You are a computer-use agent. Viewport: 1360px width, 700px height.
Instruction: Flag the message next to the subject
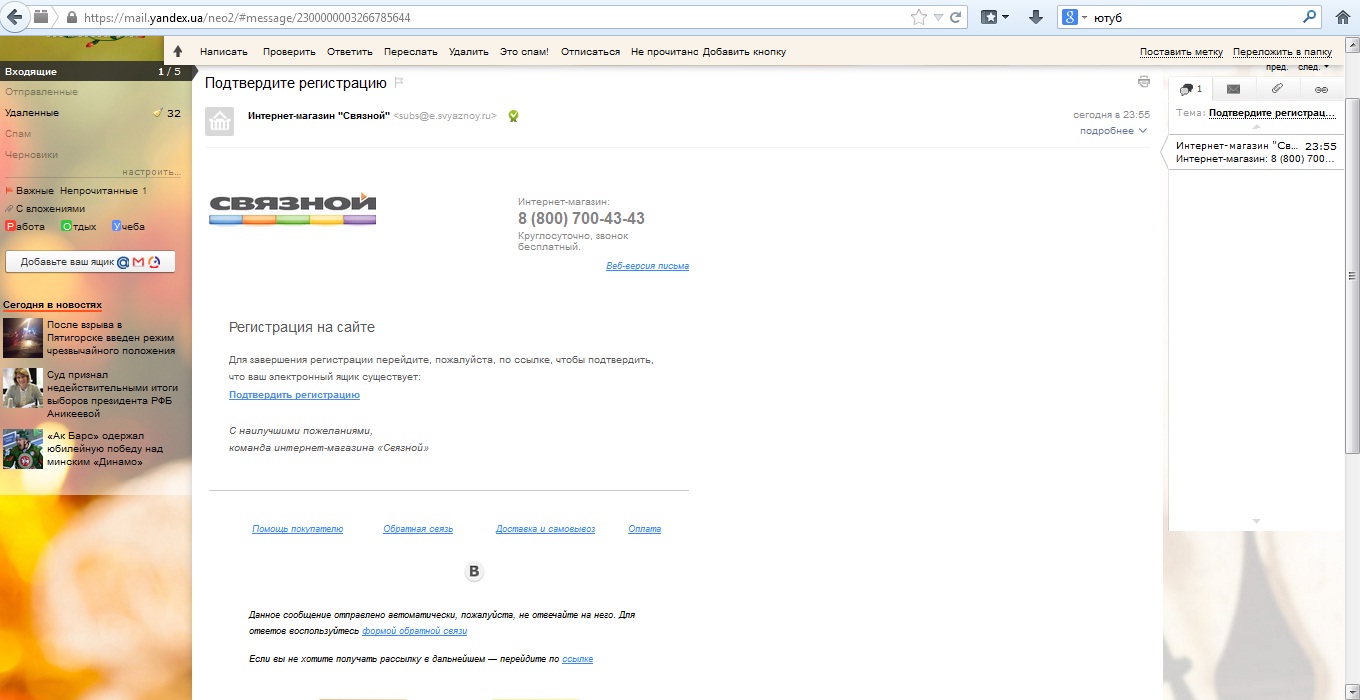coord(398,82)
